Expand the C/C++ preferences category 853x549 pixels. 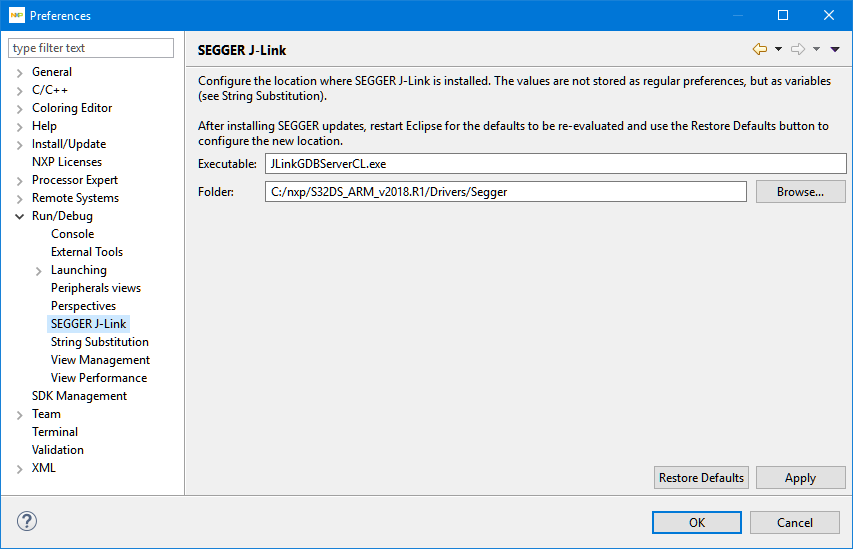[20, 90]
